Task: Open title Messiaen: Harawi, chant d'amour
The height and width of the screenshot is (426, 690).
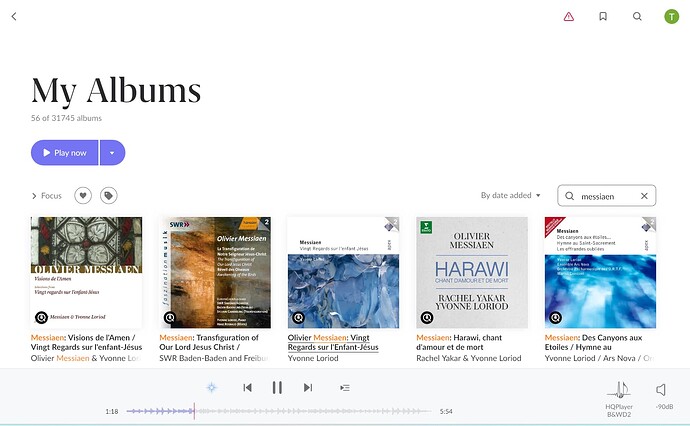Action: [x=459, y=342]
